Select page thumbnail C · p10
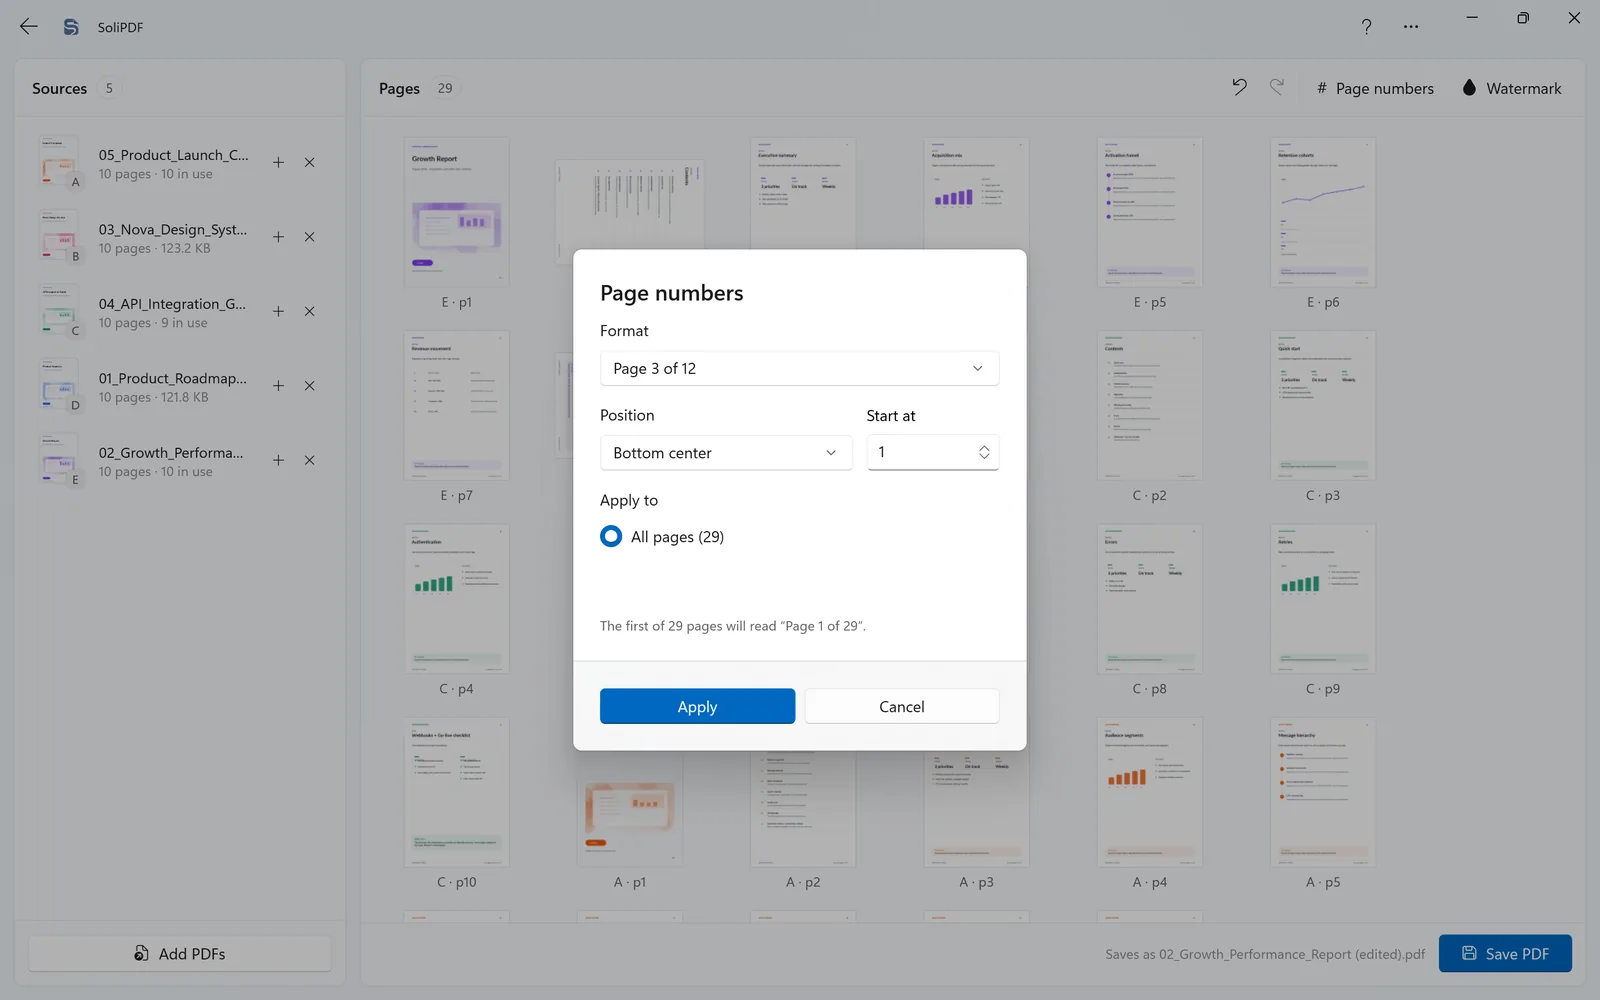Viewport: 1600px width, 1000px height. point(456,792)
